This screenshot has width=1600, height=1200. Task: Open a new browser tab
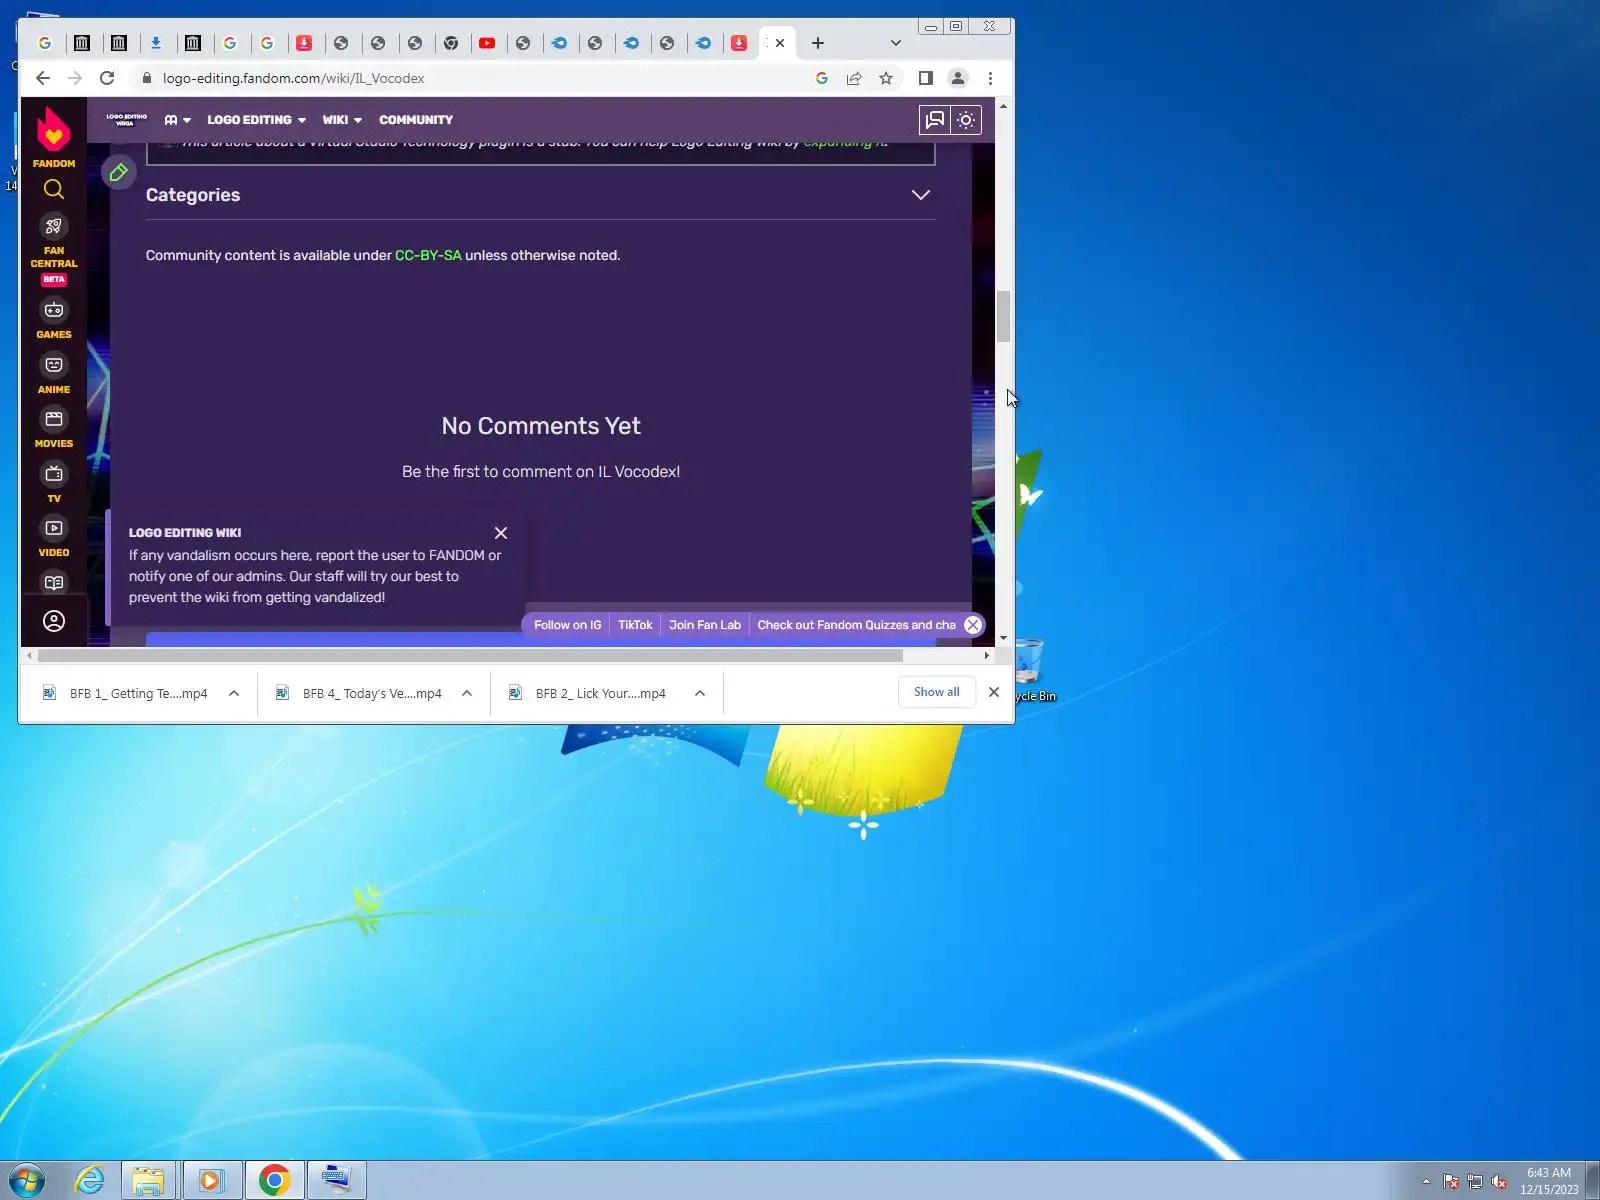pyautogui.click(x=818, y=43)
